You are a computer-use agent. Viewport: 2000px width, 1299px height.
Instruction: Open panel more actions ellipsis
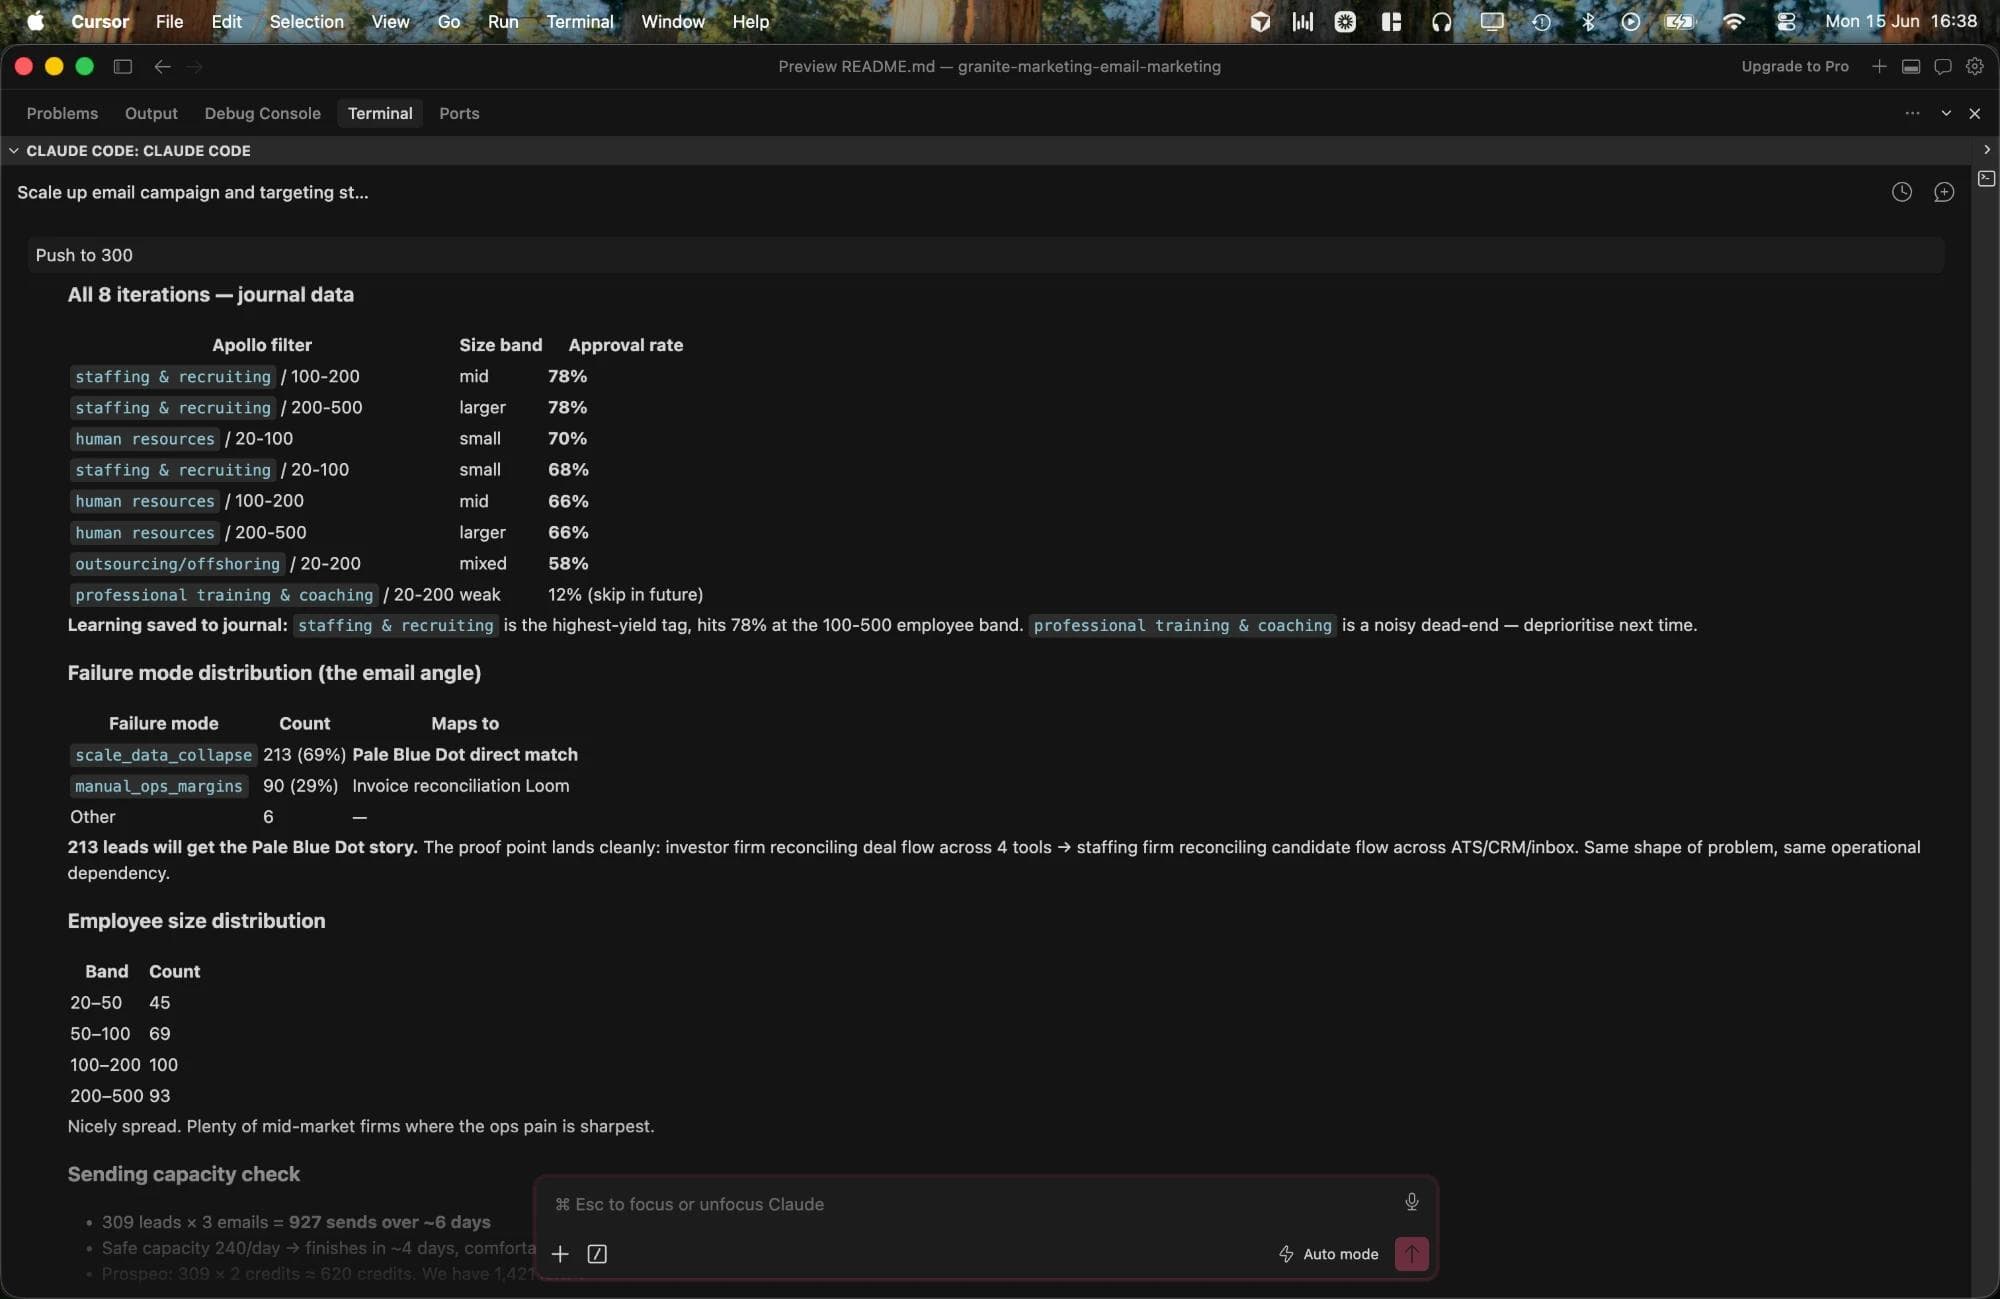coord(1912,113)
